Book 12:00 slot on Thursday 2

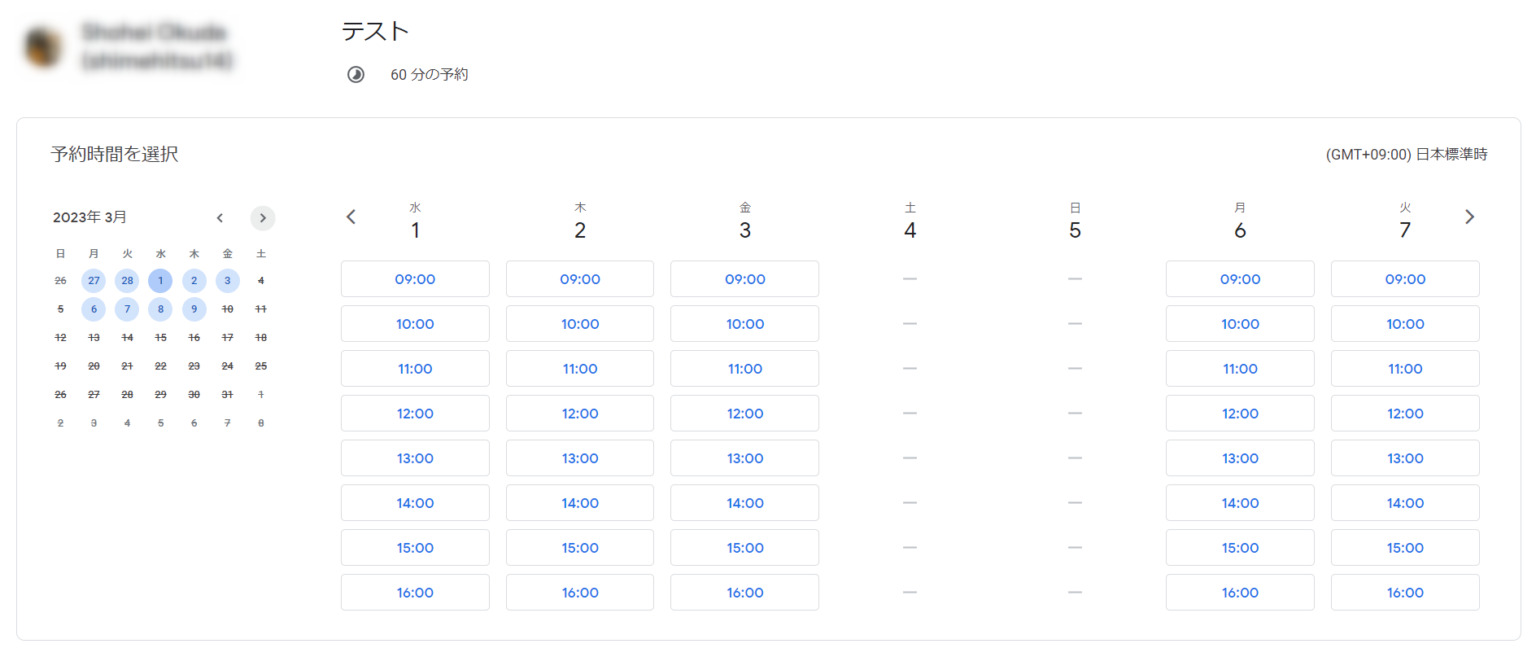(x=580, y=413)
